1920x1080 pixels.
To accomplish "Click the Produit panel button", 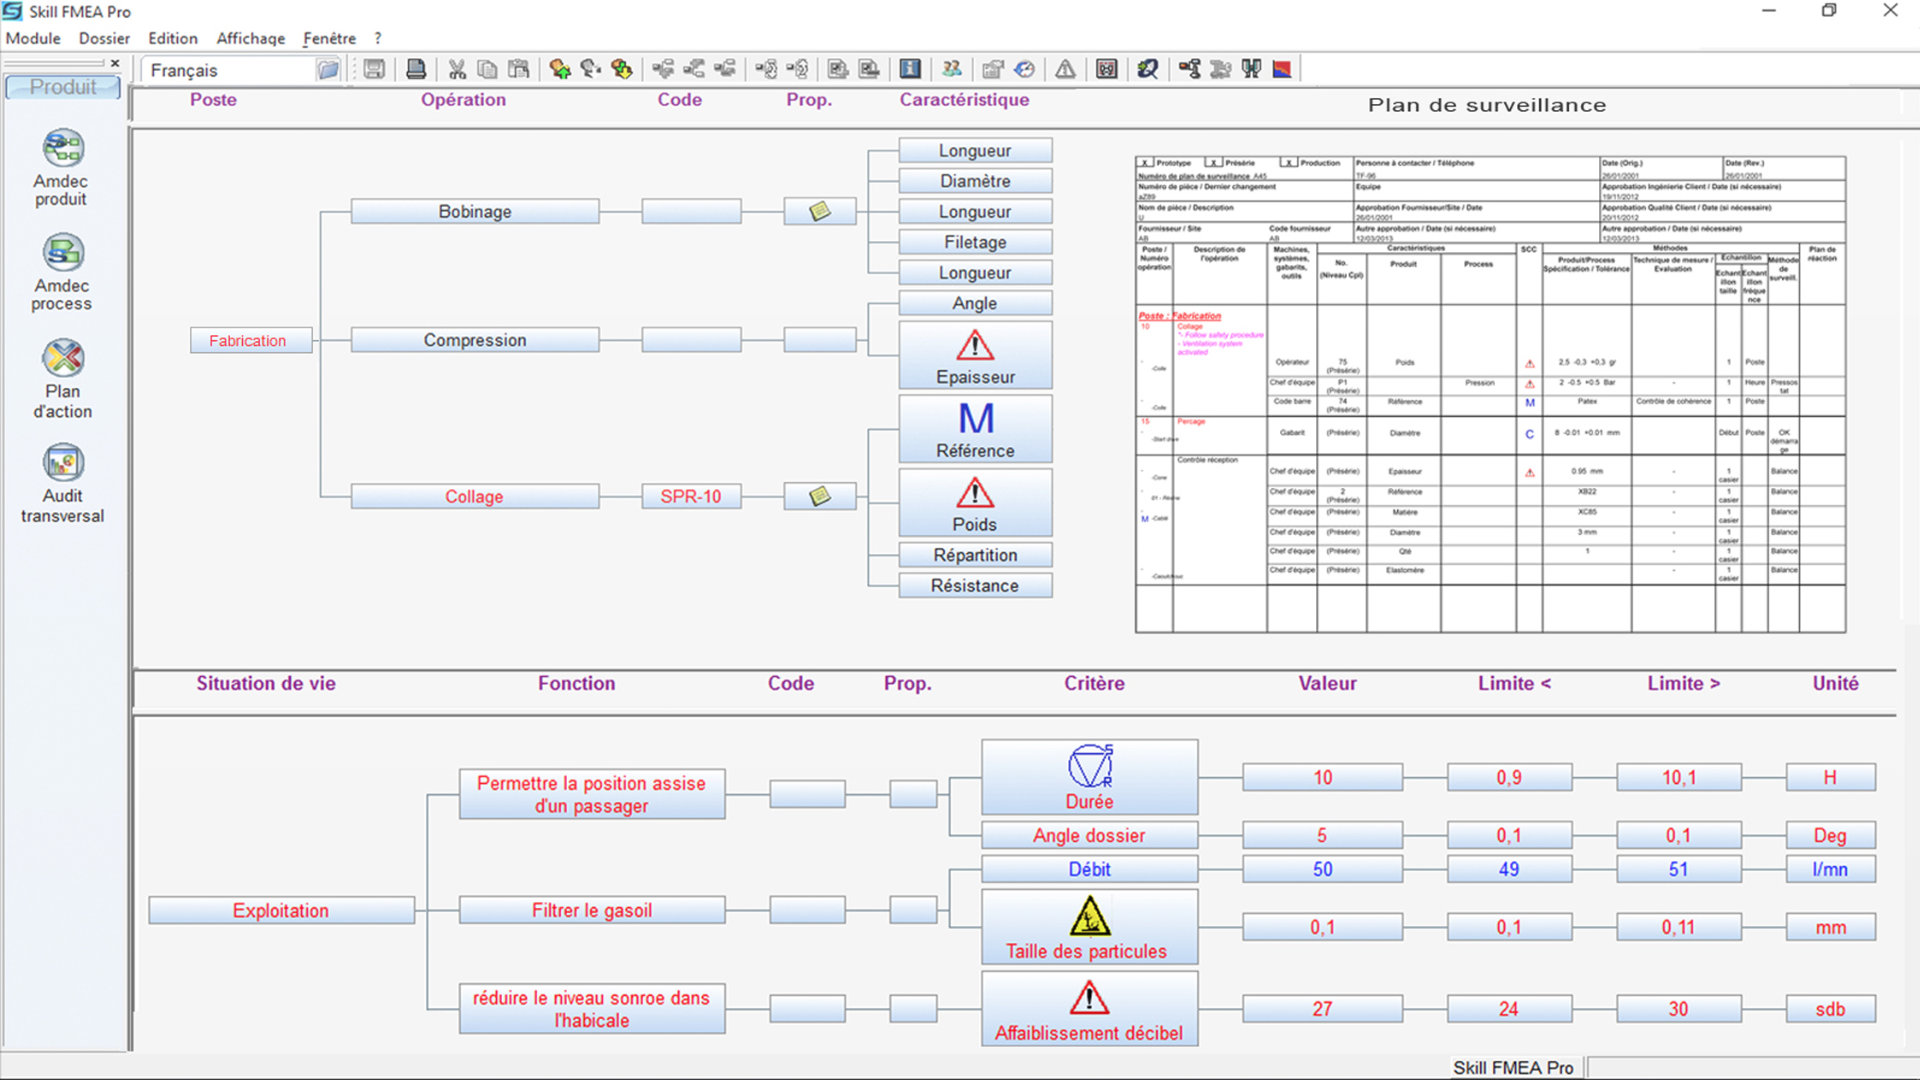I will point(63,87).
